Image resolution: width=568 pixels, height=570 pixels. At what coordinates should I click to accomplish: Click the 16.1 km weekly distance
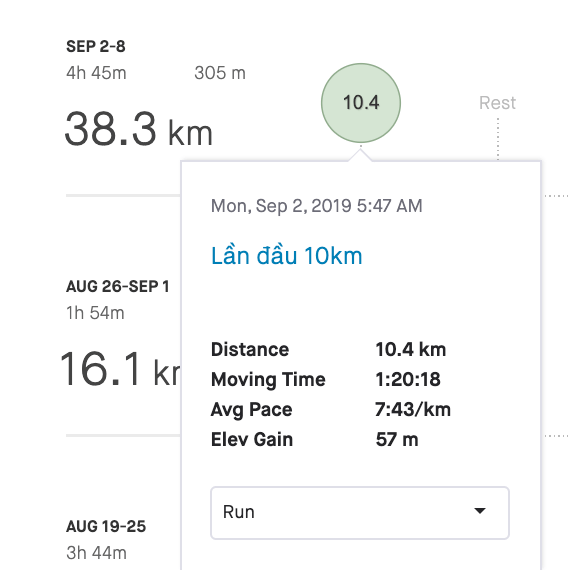(x=120, y=368)
